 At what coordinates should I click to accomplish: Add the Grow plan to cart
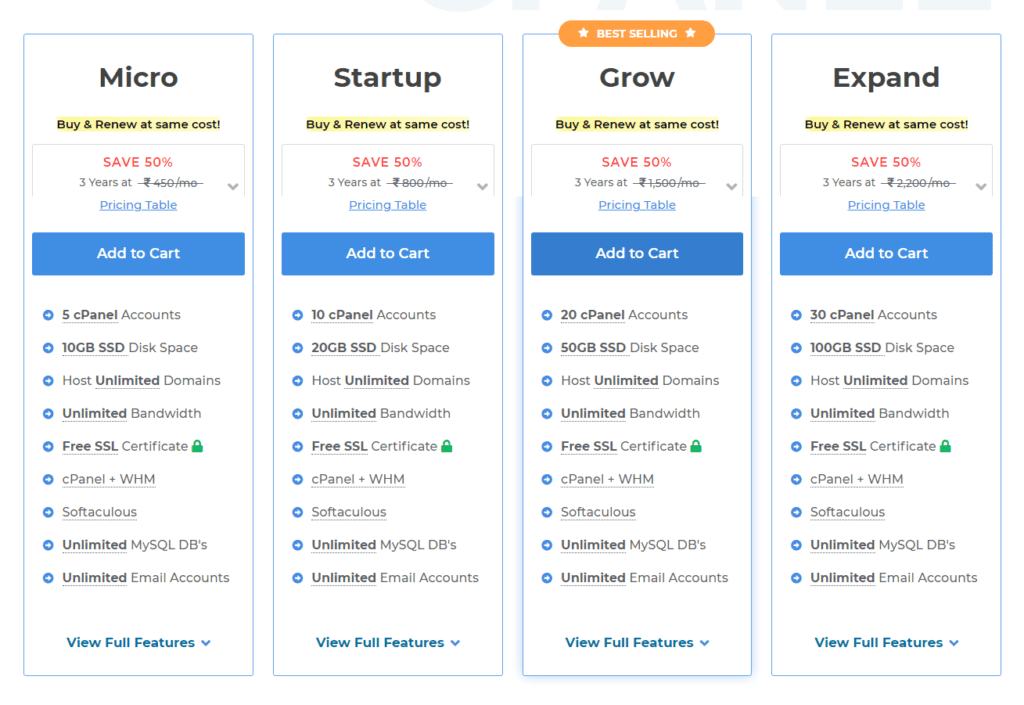point(637,253)
